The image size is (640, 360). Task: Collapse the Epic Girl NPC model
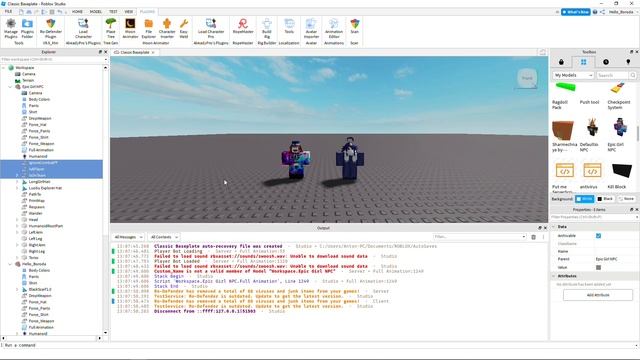pyautogui.click(x=10, y=87)
